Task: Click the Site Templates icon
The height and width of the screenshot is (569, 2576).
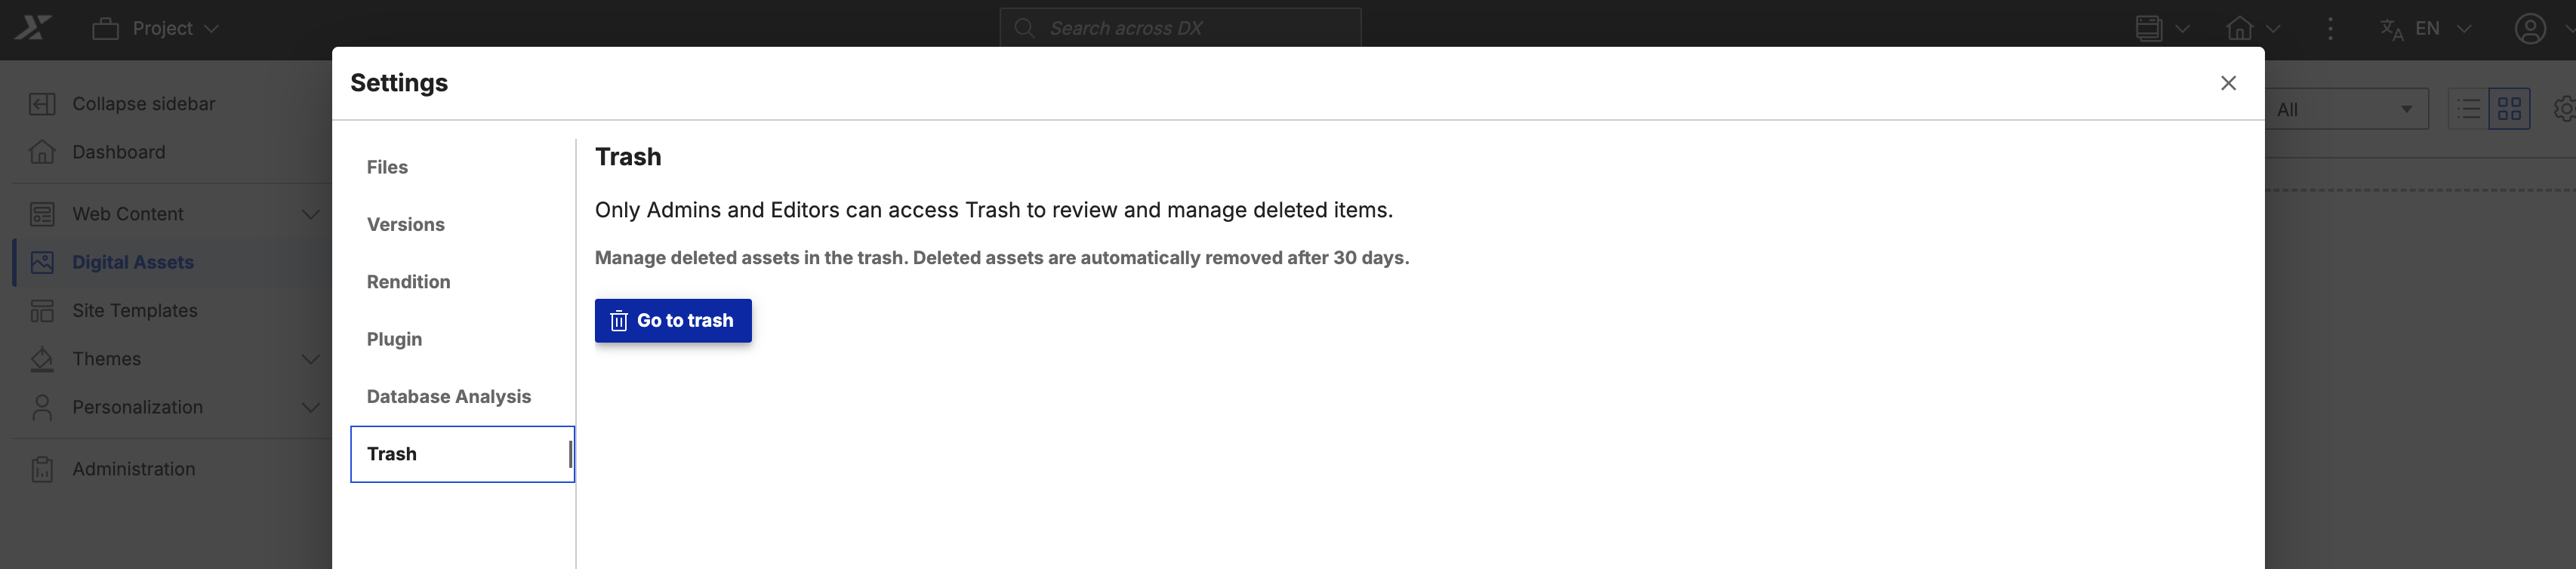Action: coord(42,311)
